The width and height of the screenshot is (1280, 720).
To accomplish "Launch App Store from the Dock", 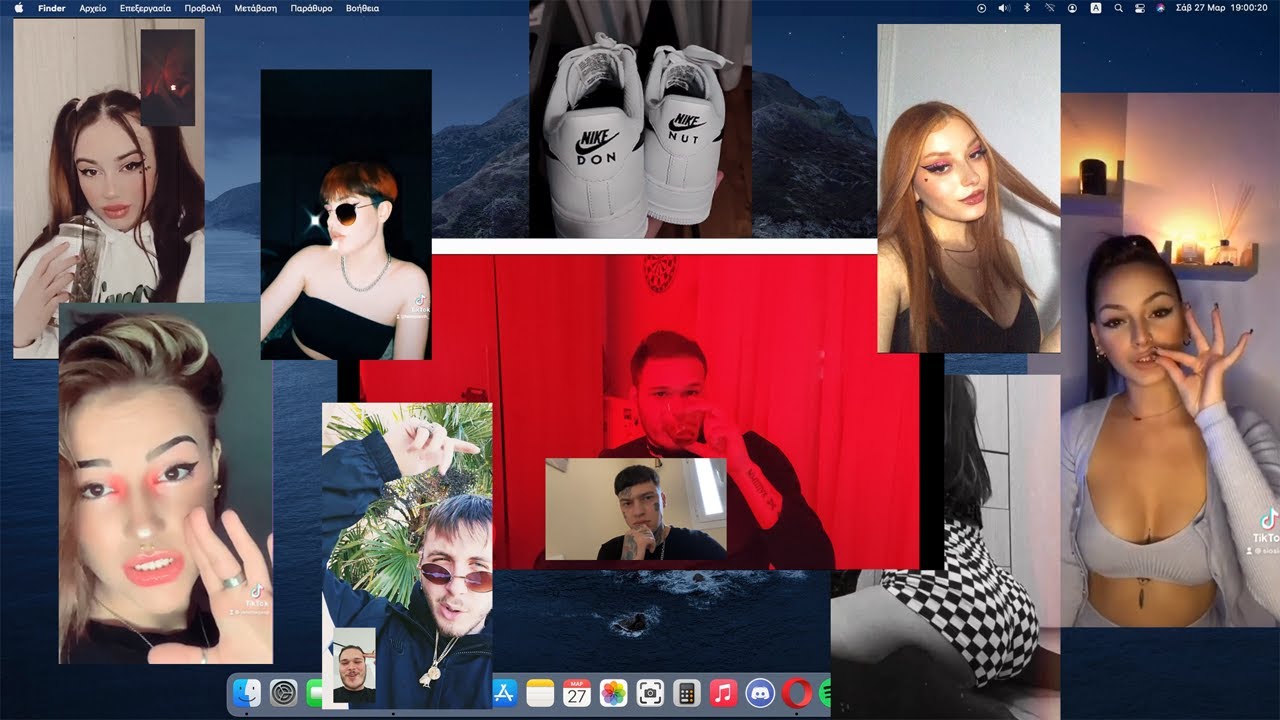I will (504, 692).
